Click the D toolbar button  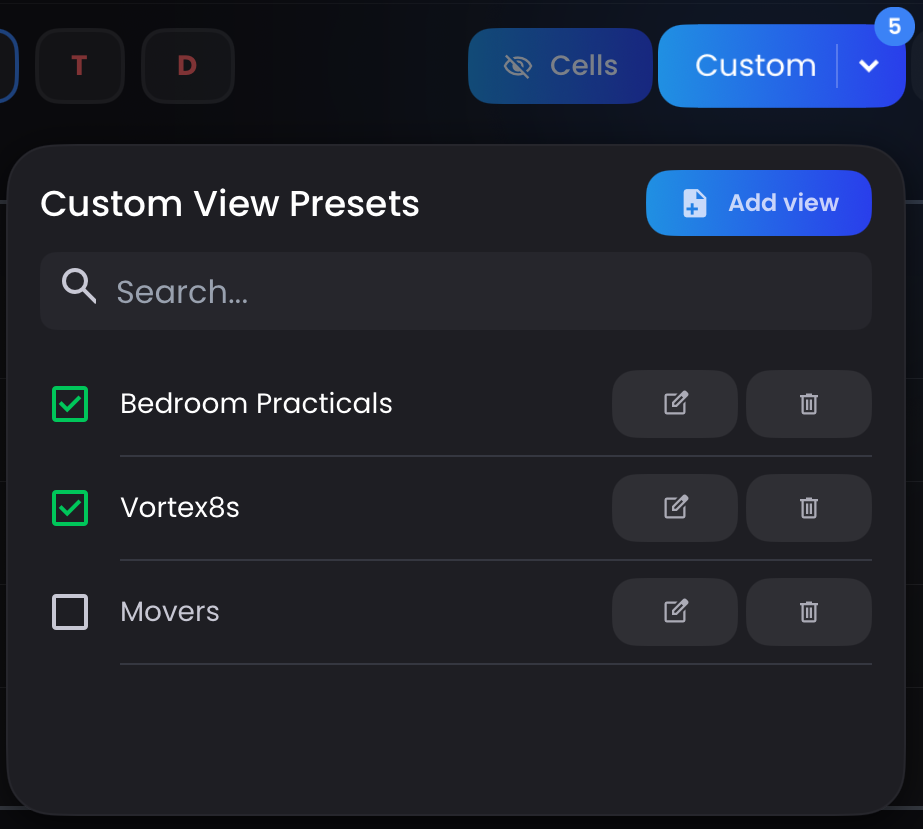187,66
